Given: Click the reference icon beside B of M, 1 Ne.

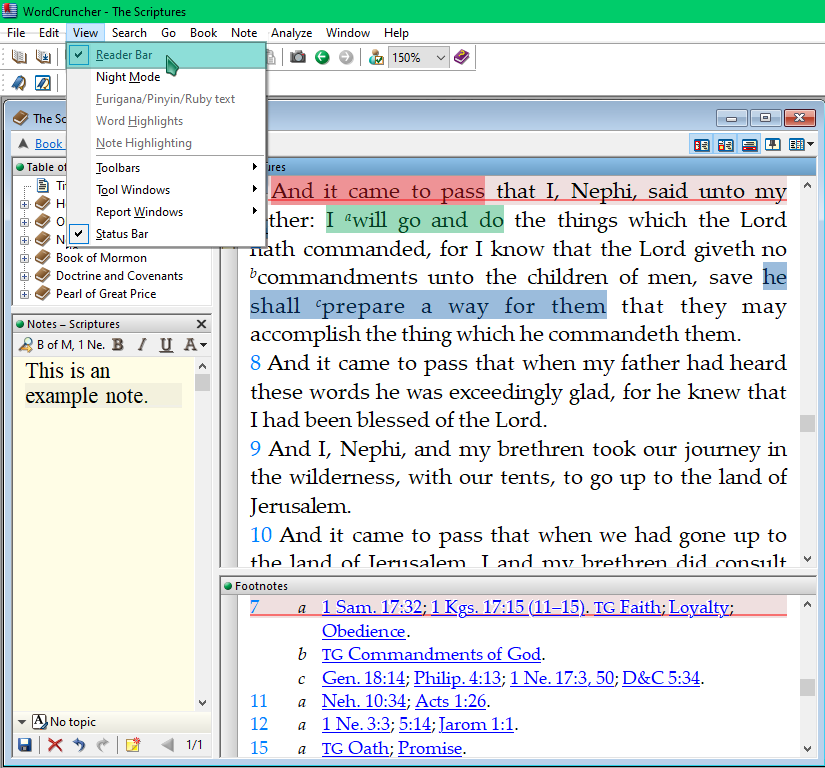Looking at the screenshot, I should pyautogui.click(x=25, y=345).
